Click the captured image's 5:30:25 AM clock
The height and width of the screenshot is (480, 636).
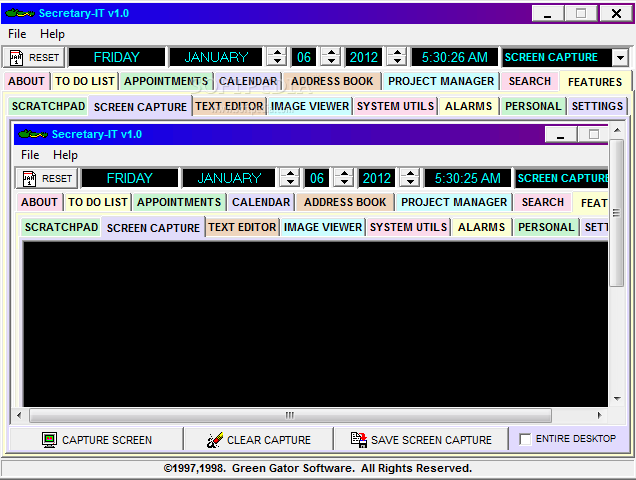pos(468,178)
